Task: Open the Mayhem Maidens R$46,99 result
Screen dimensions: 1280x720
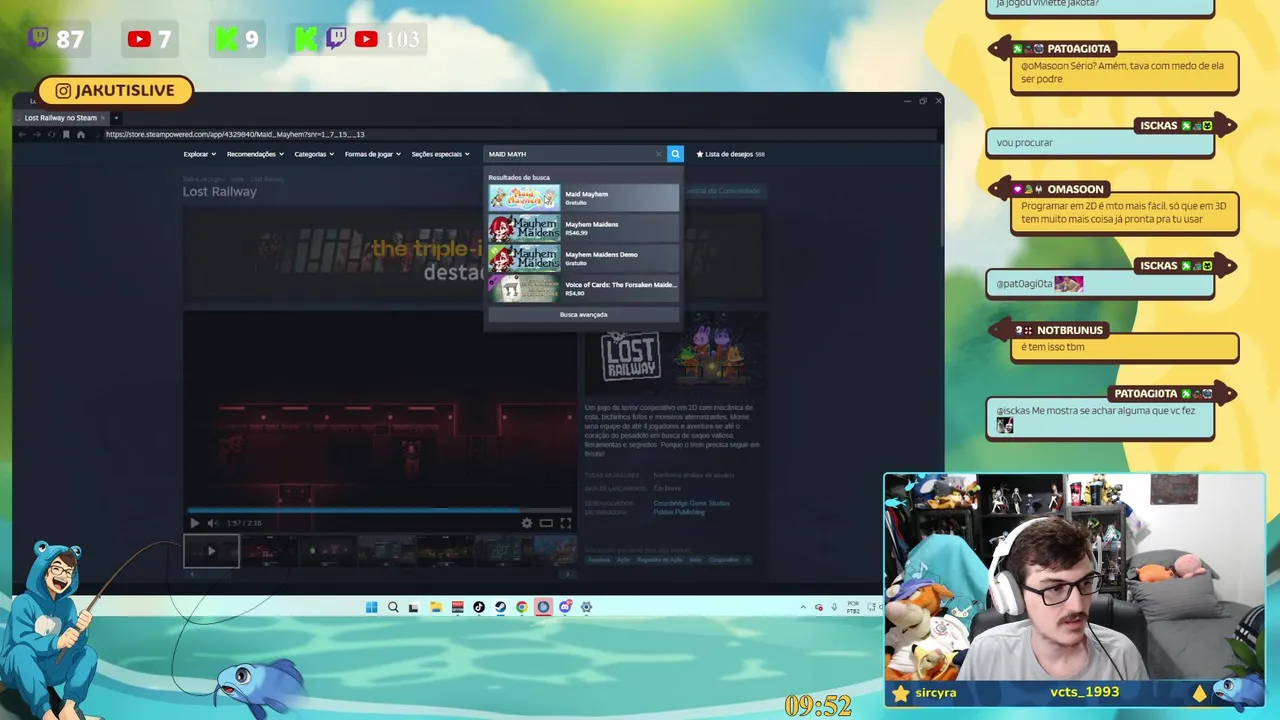Action: coord(583,228)
